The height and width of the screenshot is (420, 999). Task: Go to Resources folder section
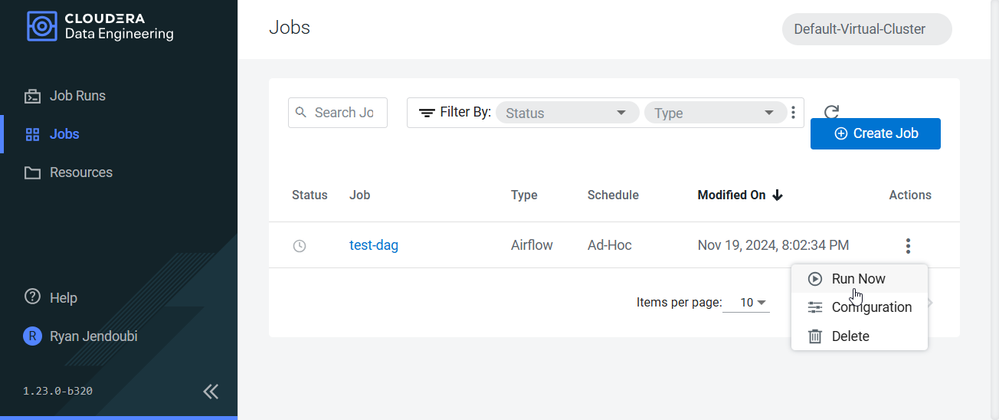[68, 173]
